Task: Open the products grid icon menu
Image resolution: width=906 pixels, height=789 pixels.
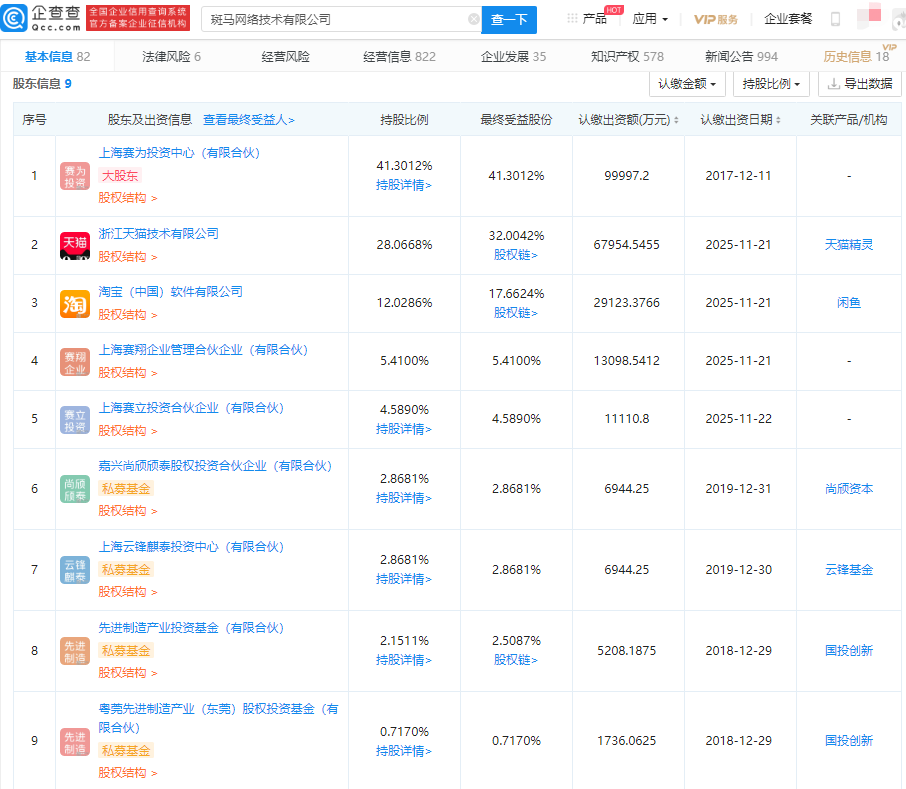Action: [x=572, y=18]
